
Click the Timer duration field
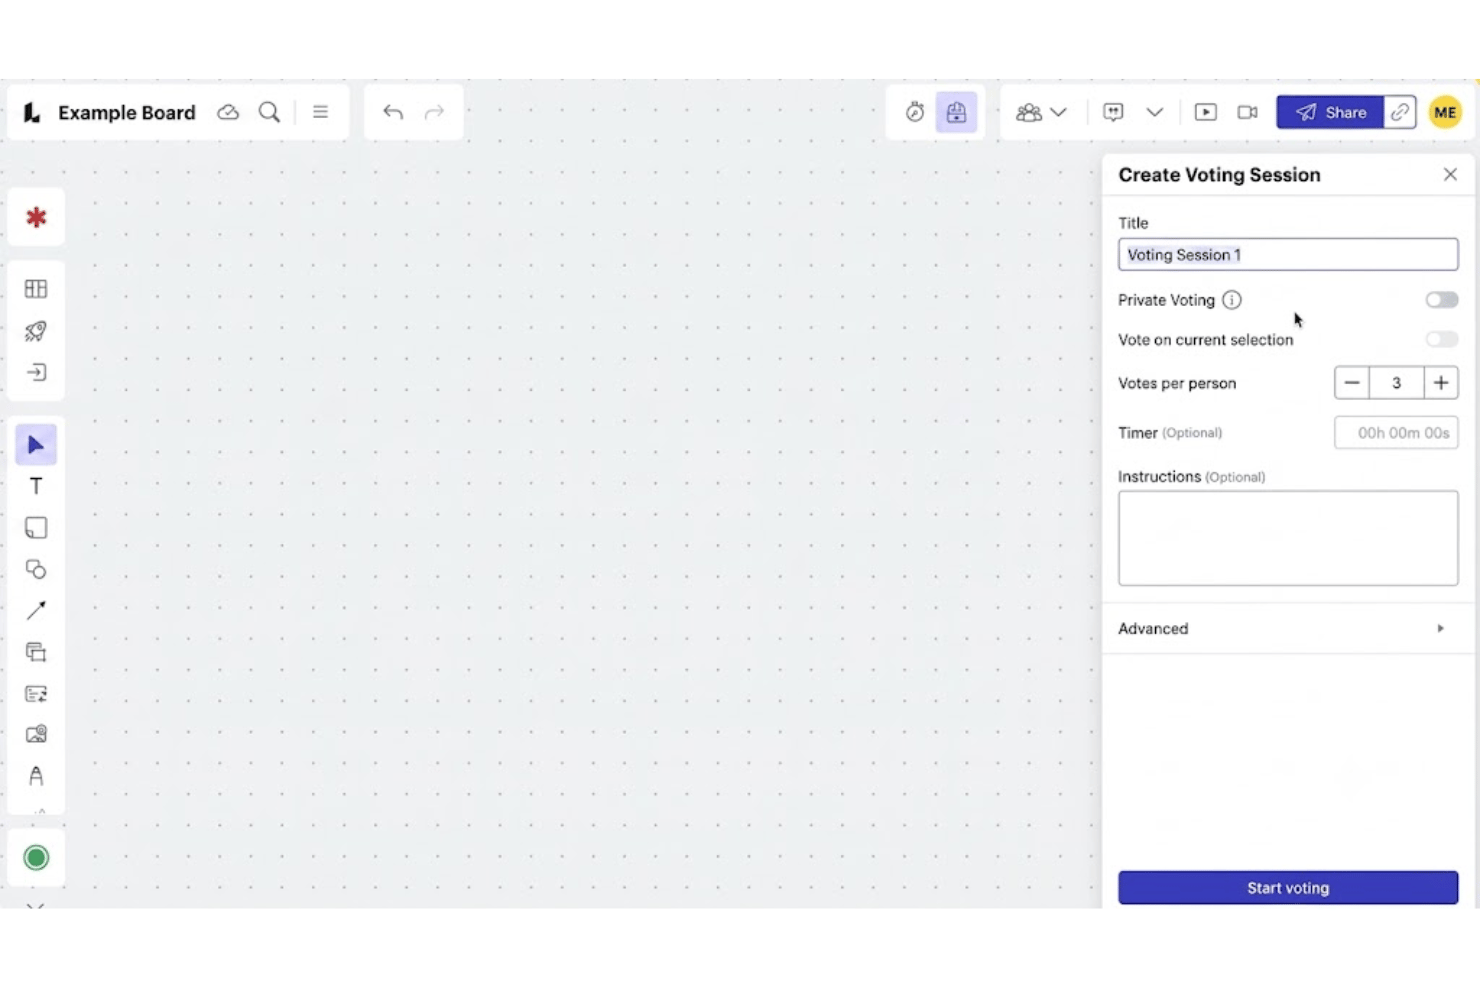[1396, 433]
